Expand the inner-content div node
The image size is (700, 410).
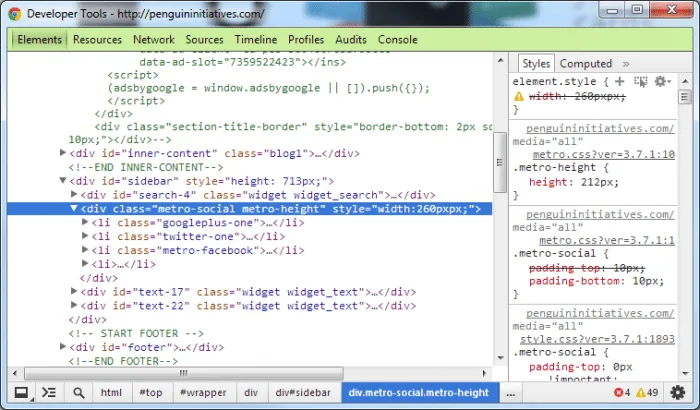tap(63, 153)
